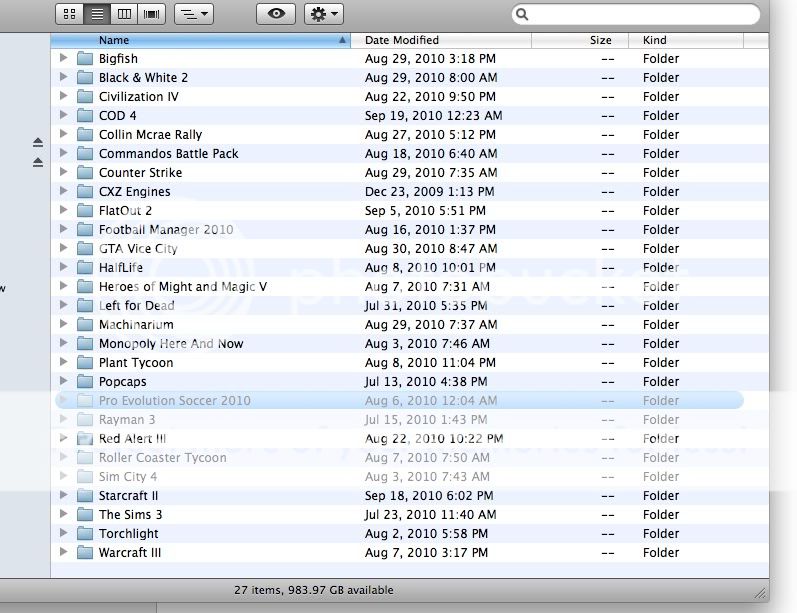This screenshot has width=797, height=613.
Task: Sort by Date Modified column
Action: (441, 40)
